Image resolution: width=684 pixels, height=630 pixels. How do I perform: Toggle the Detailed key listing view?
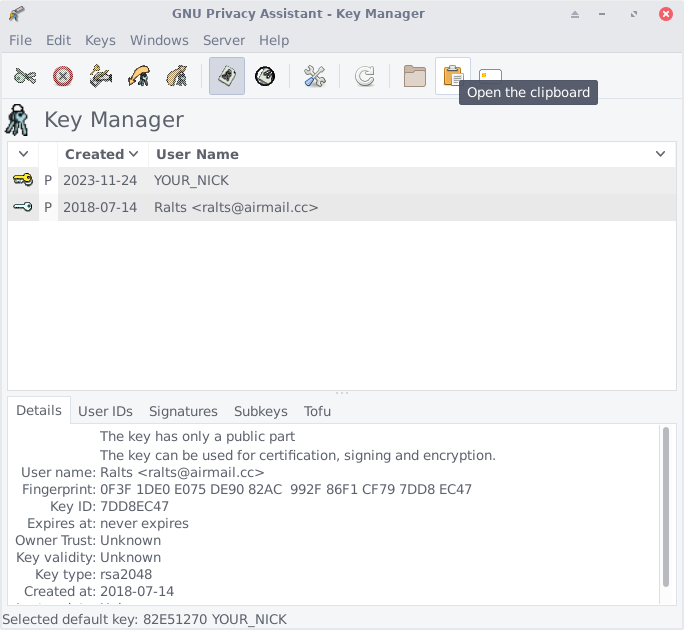tap(265, 76)
